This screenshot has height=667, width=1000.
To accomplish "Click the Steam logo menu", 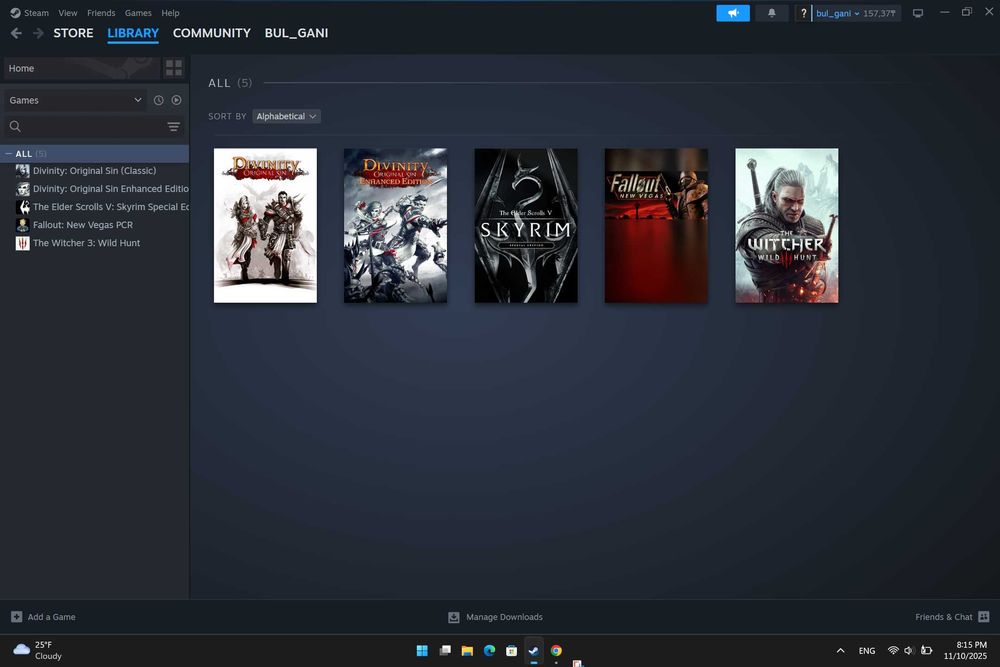I will point(29,13).
